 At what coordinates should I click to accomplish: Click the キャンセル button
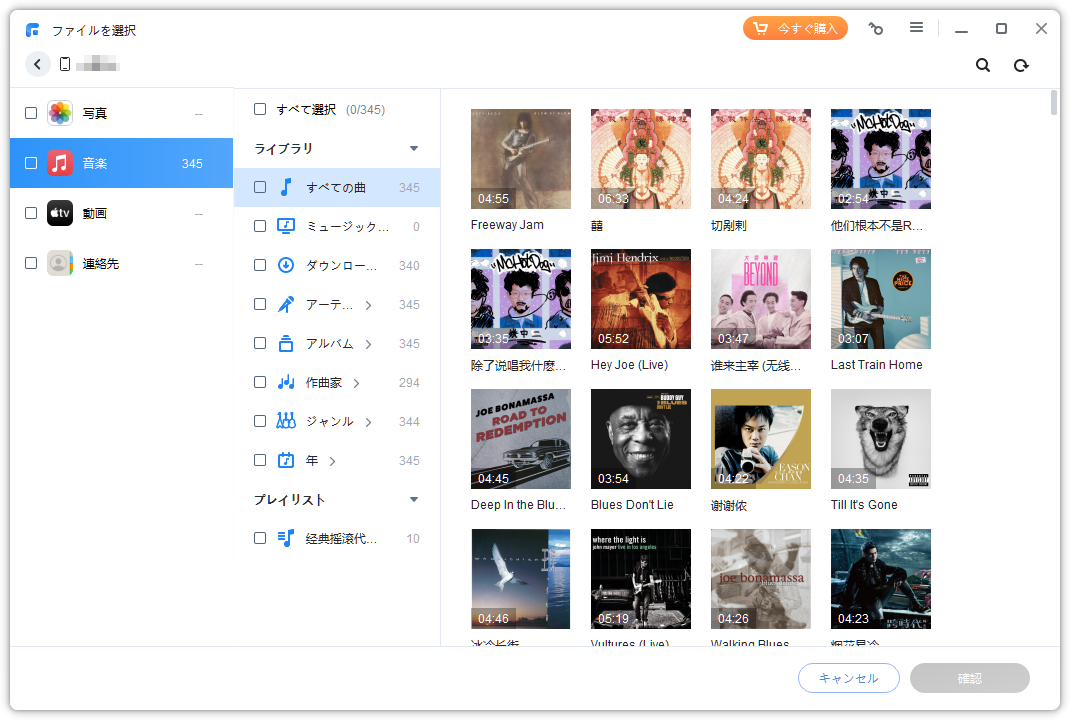tap(848, 678)
